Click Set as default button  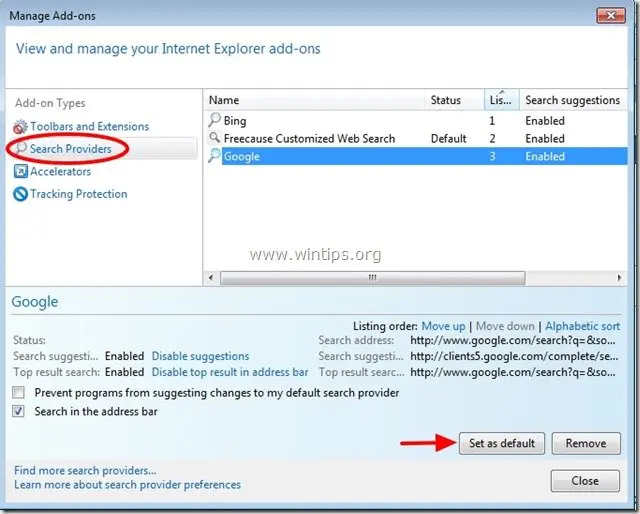[x=502, y=443]
